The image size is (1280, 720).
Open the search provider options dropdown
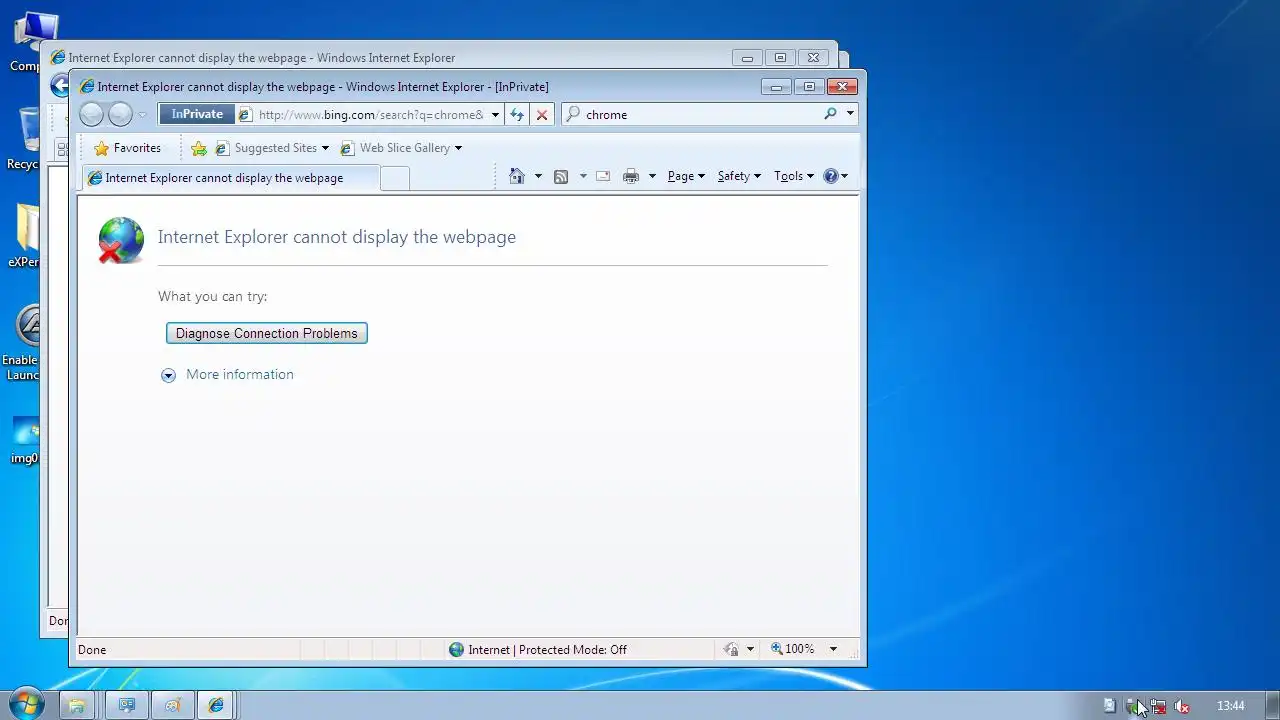[x=850, y=114]
